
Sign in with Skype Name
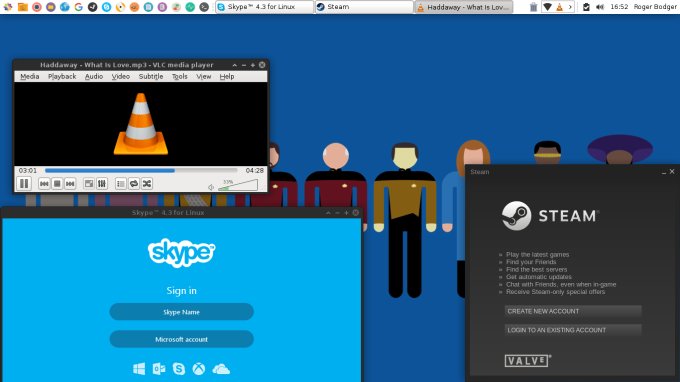[x=181, y=312]
